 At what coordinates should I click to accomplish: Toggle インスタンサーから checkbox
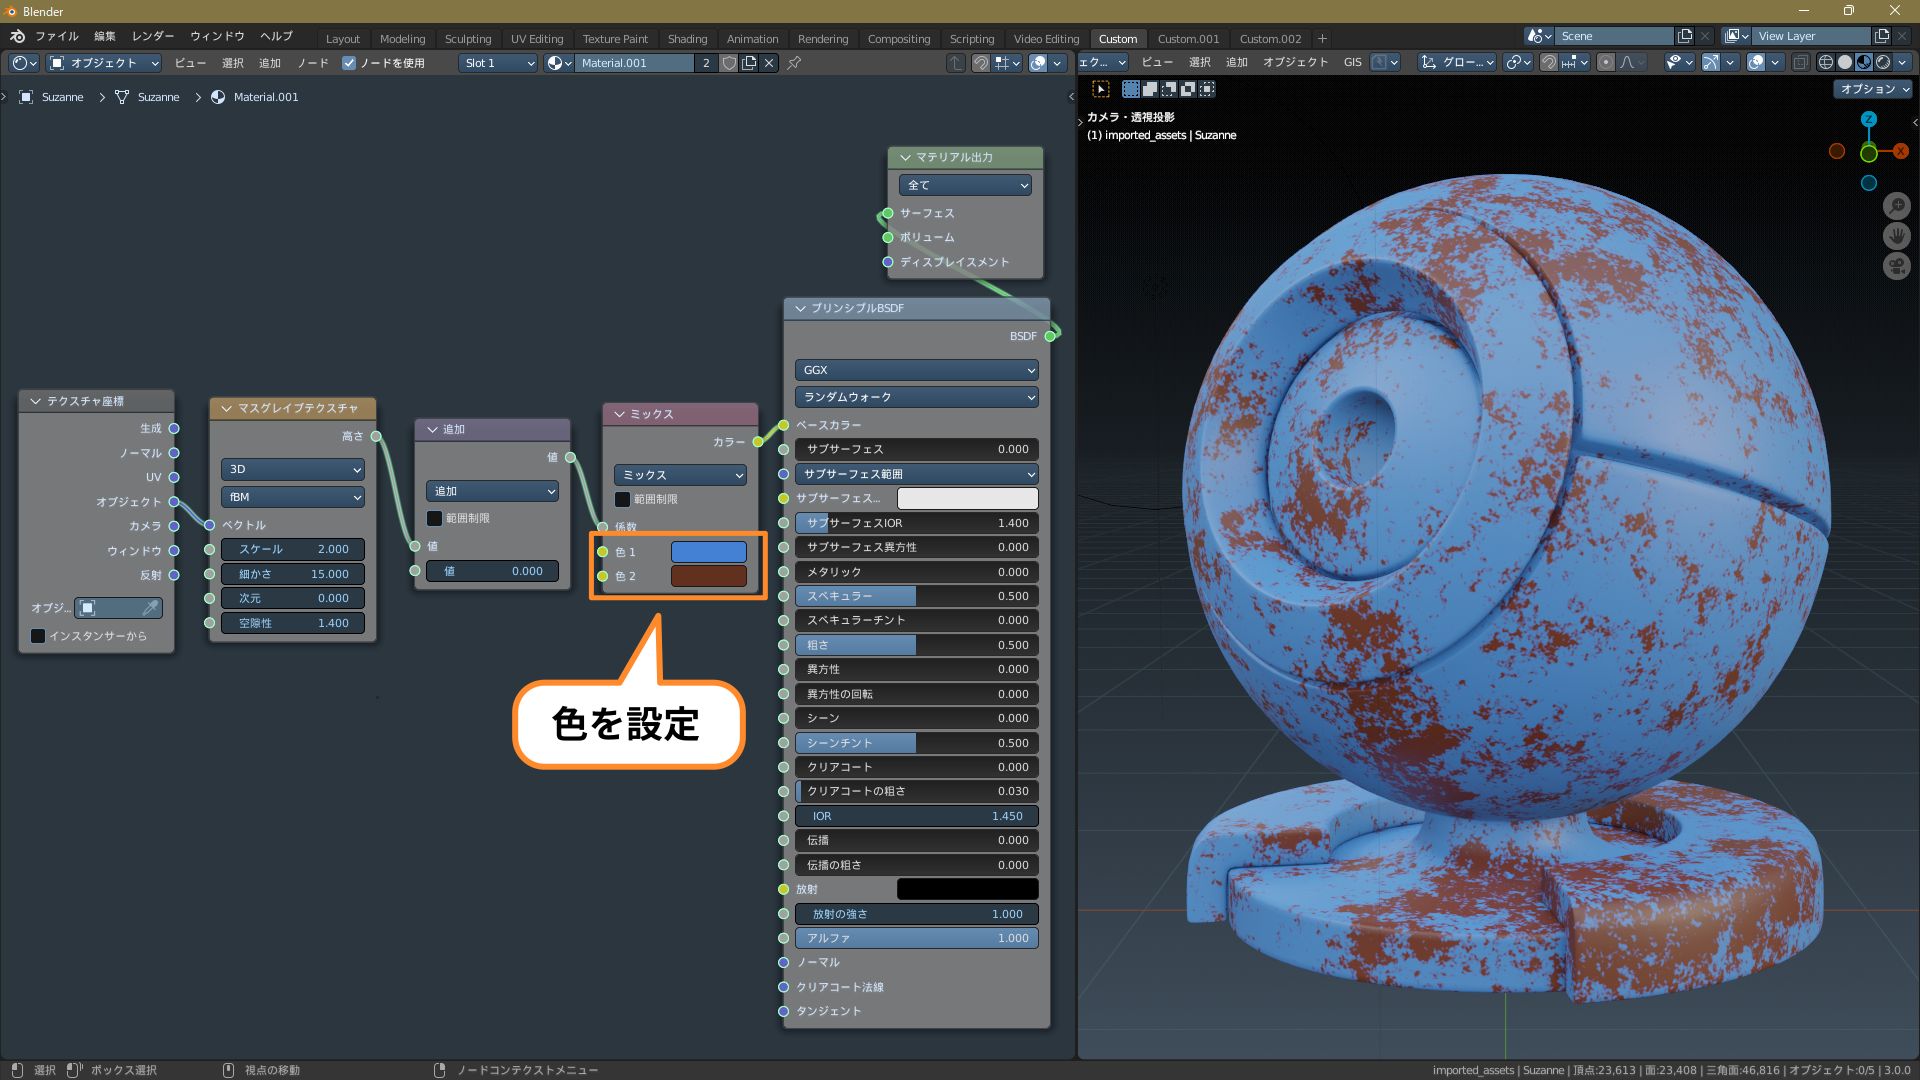(x=38, y=636)
